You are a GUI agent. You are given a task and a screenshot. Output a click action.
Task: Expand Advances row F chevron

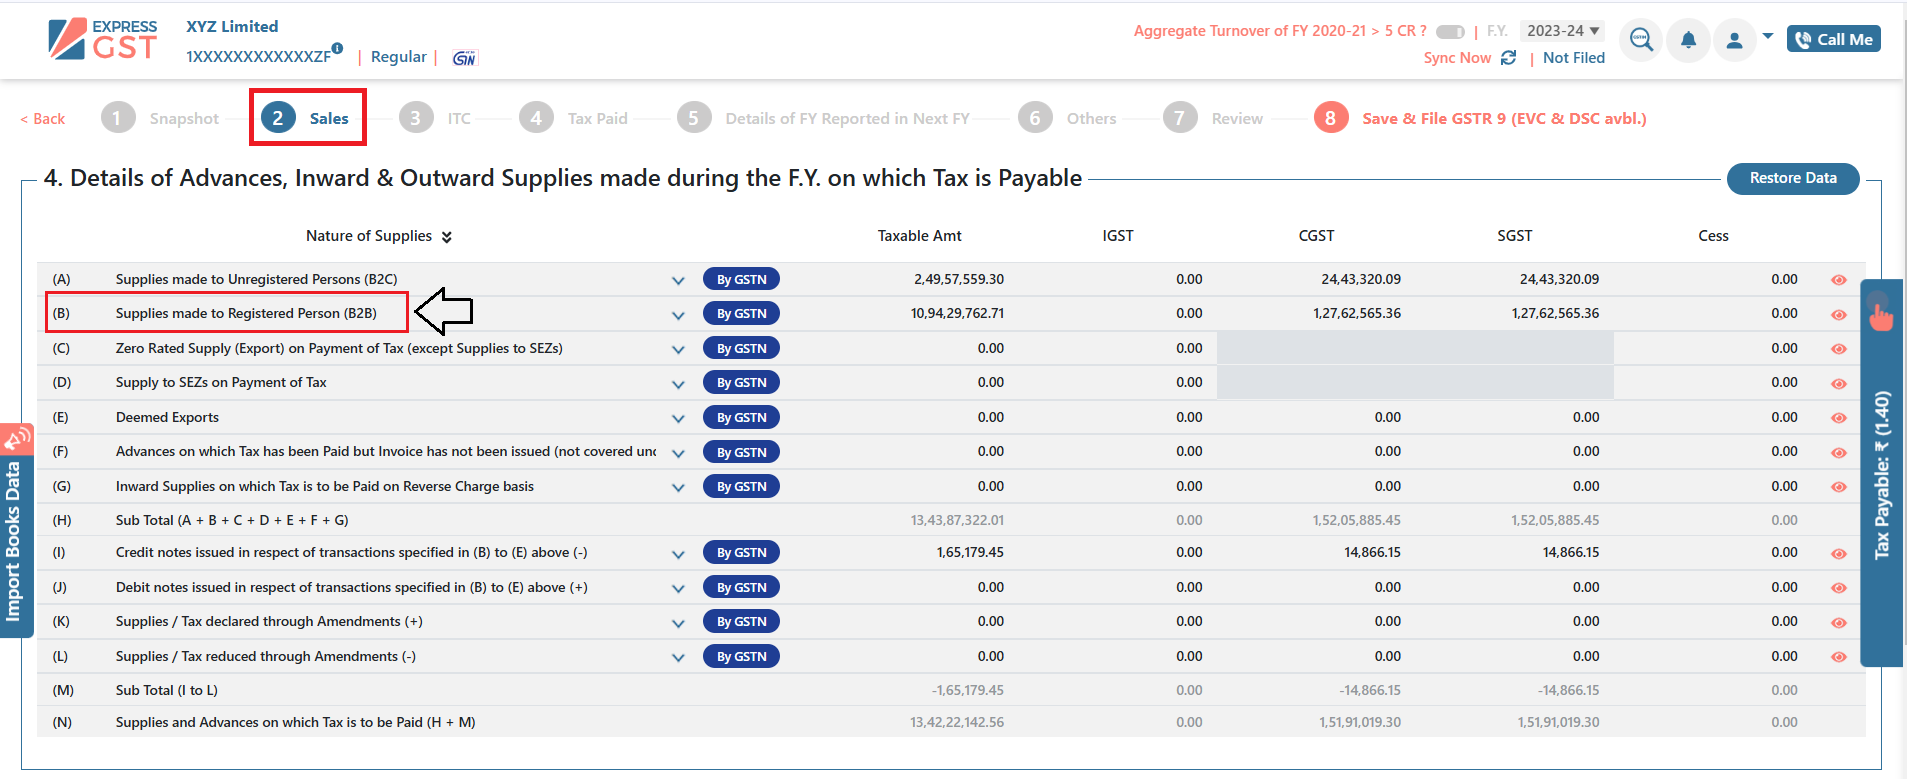tap(678, 453)
